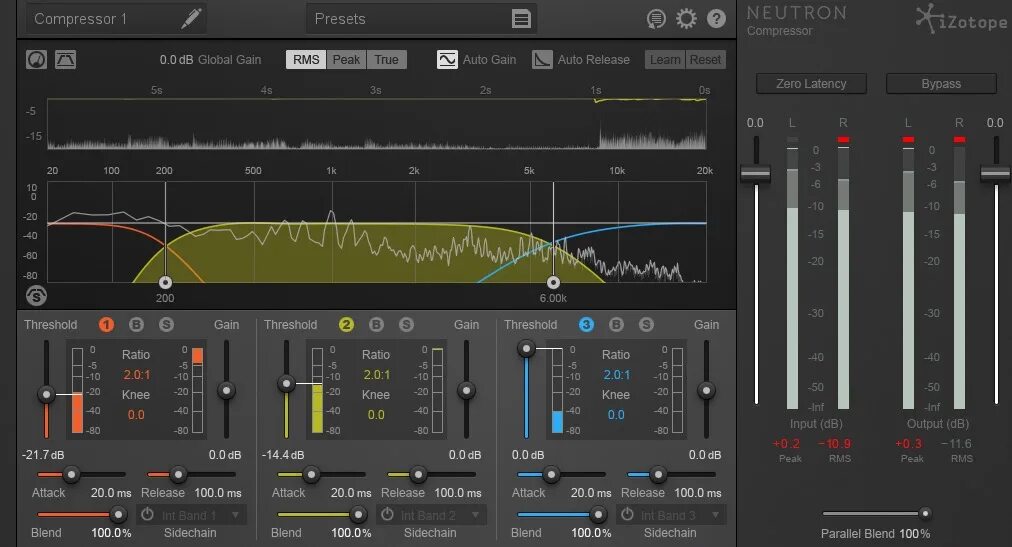Click the output gain fader handle
Screen dimensions: 1012x547
[996, 174]
